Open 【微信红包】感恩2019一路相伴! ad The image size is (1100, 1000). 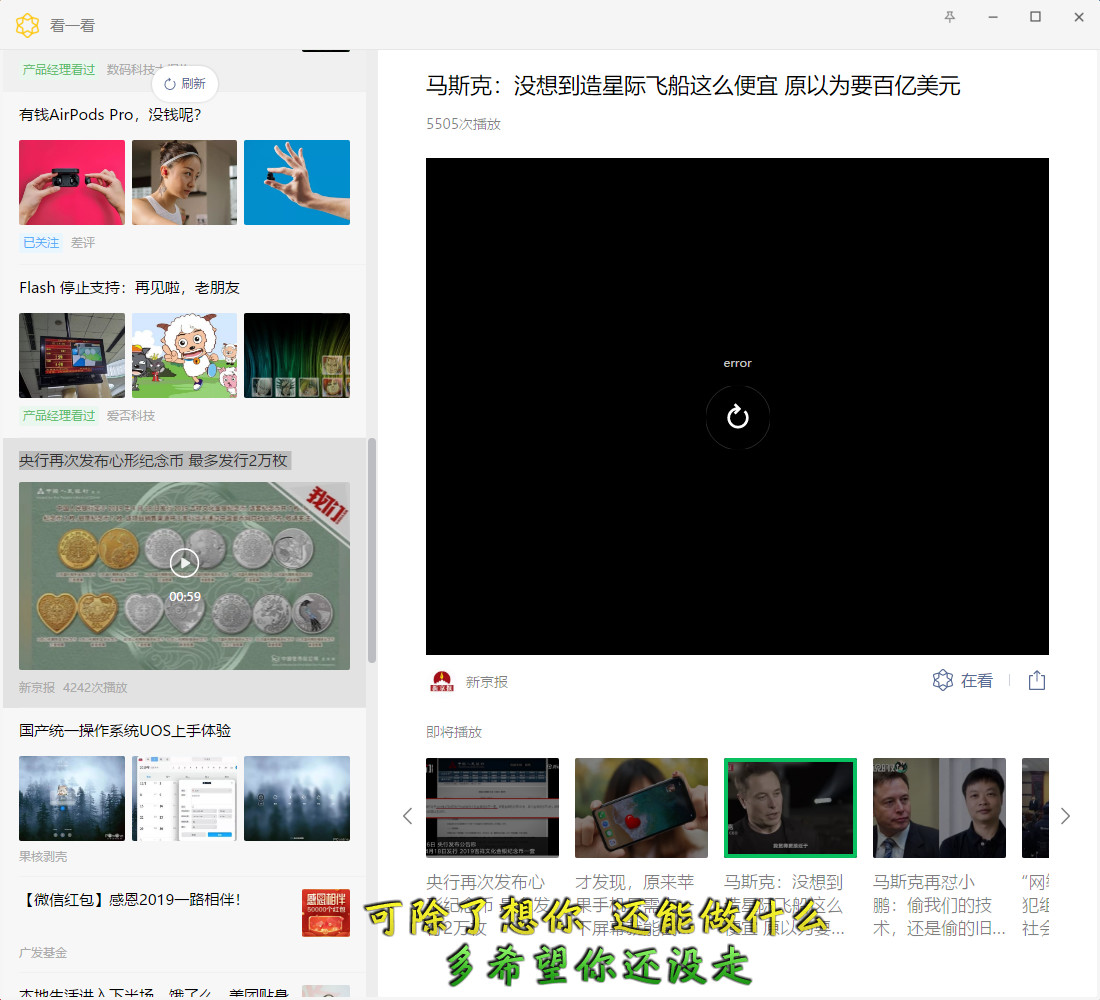[131, 900]
